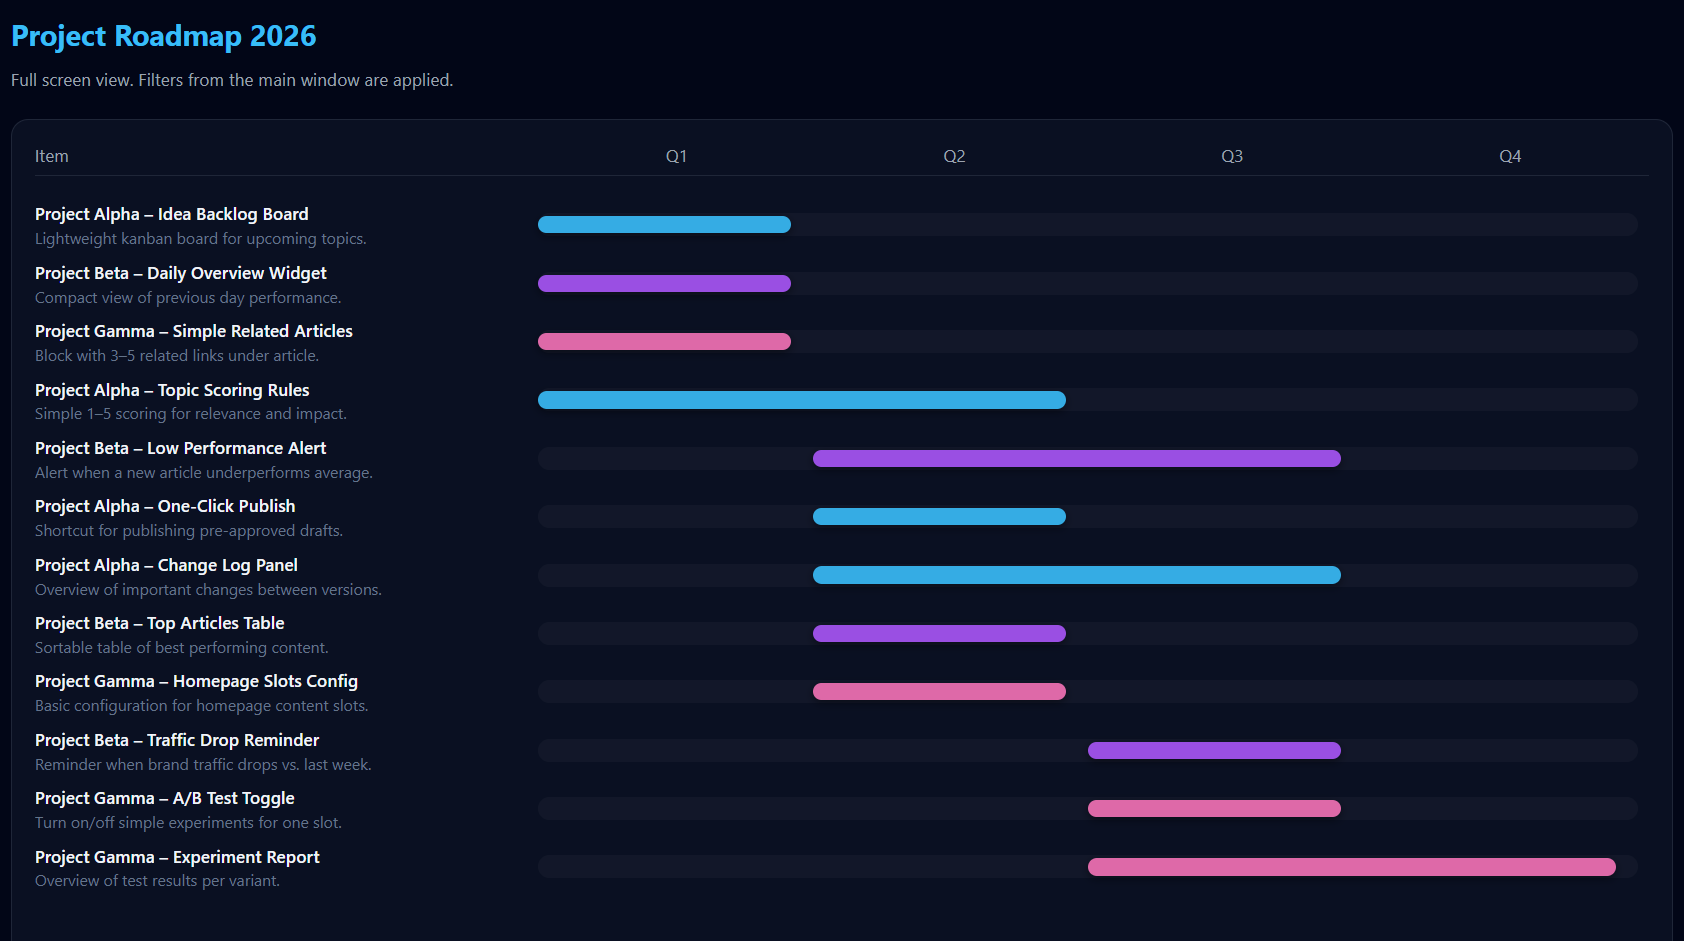Screen dimensions: 1684x941
Task: Click the Change Log Panel schedule bar
Action: click(x=1076, y=574)
